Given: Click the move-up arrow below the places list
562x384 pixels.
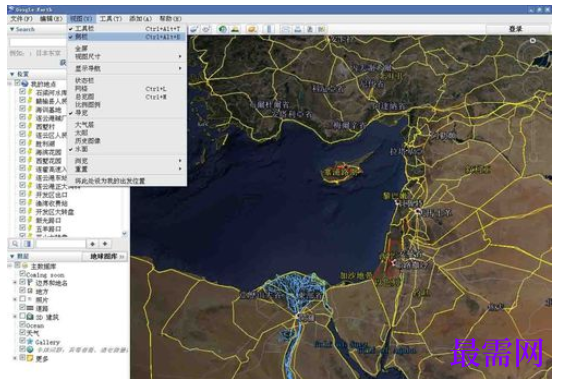Looking at the screenshot, I should pos(93,244).
